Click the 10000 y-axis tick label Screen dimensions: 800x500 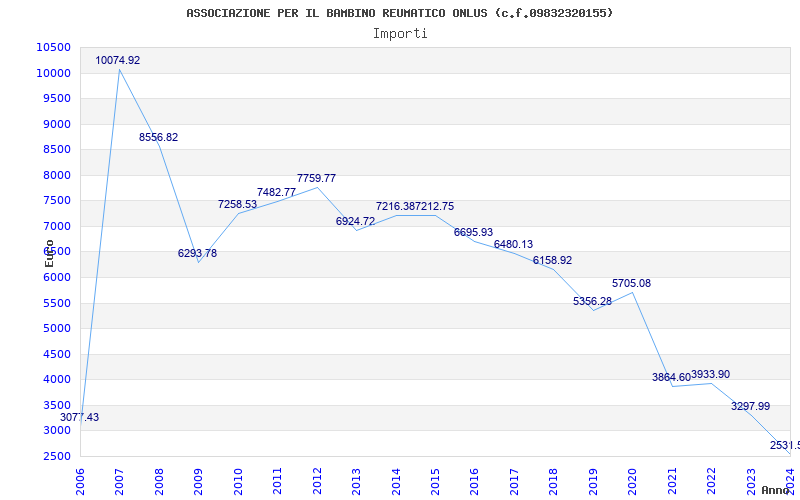coord(54,73)
